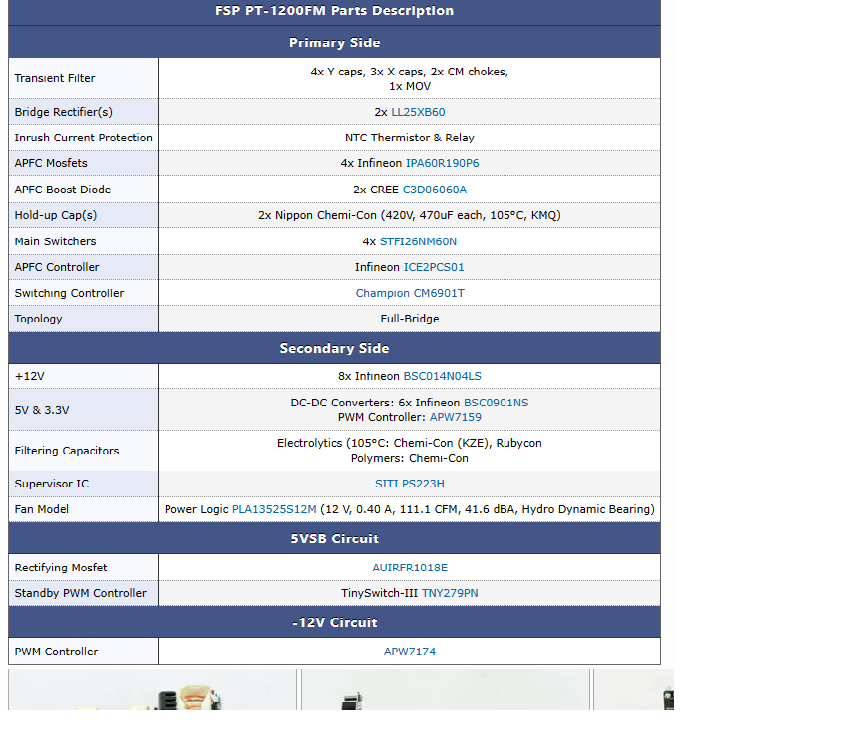Select the -12V PWM Controller row label
The height and width of the screenshot is (753, 864).
[56, 652]
